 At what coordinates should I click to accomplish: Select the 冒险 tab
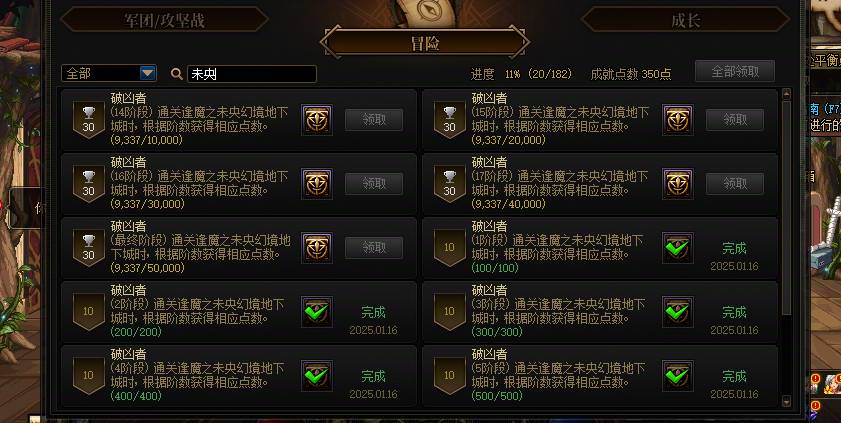(x=425, y=43)
